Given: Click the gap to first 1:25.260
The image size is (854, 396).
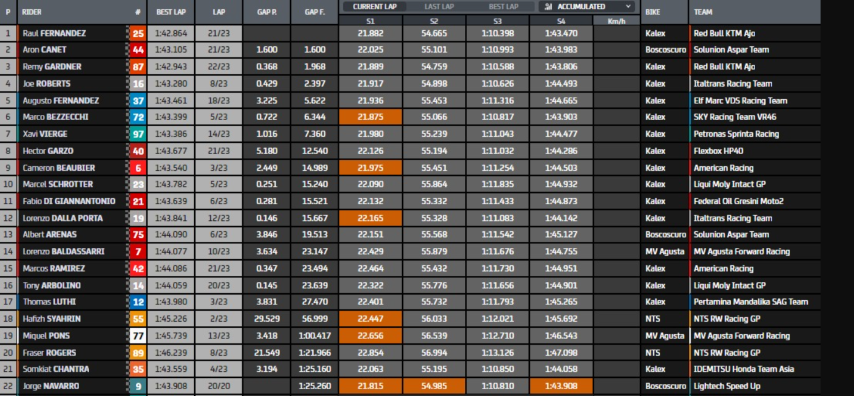Looking at the screenshot, I should [314, 386].
